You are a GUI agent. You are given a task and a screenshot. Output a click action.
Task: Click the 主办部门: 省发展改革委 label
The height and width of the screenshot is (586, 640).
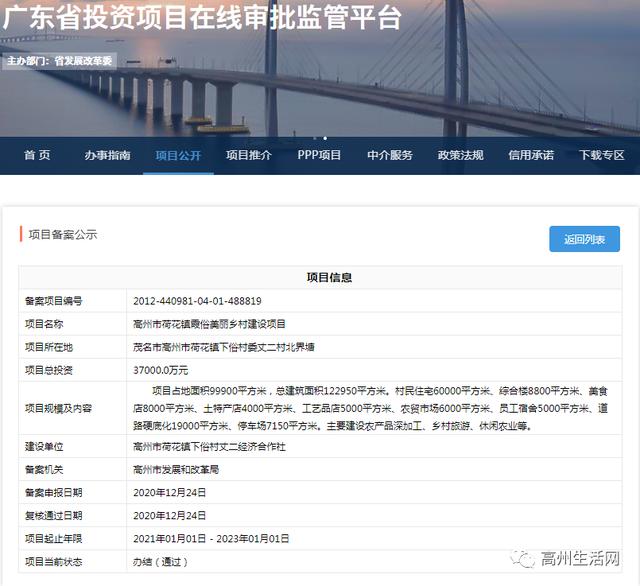pos(60,61)
